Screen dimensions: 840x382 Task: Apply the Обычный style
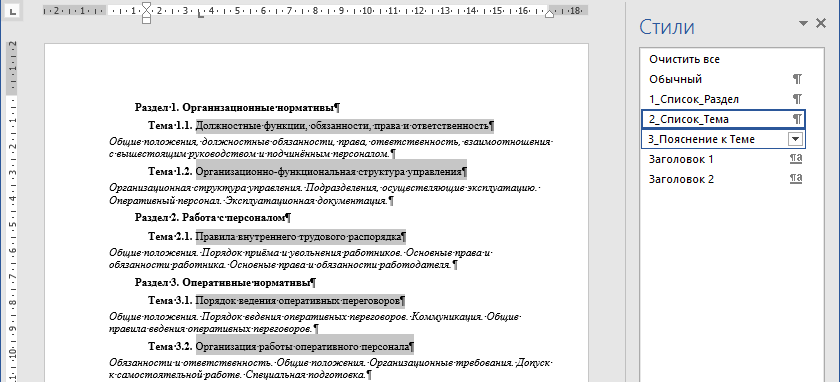point(723,79)
